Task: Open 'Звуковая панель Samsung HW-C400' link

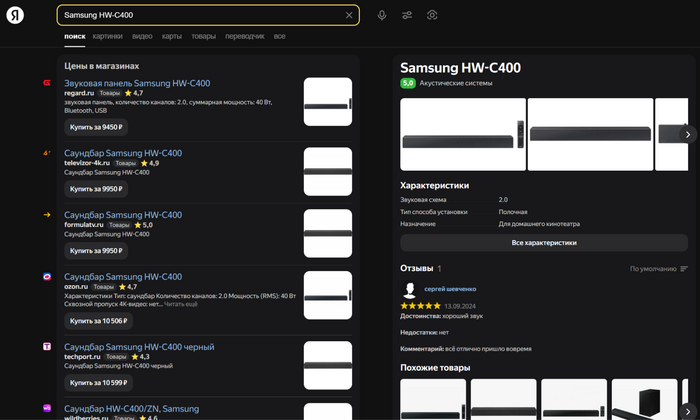Action: 137,83
